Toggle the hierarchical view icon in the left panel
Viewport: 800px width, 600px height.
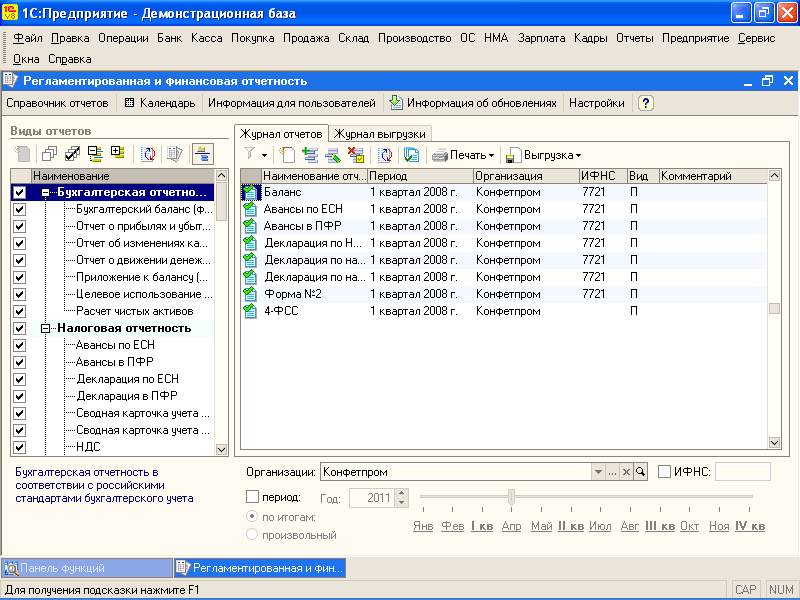(203, 154)
